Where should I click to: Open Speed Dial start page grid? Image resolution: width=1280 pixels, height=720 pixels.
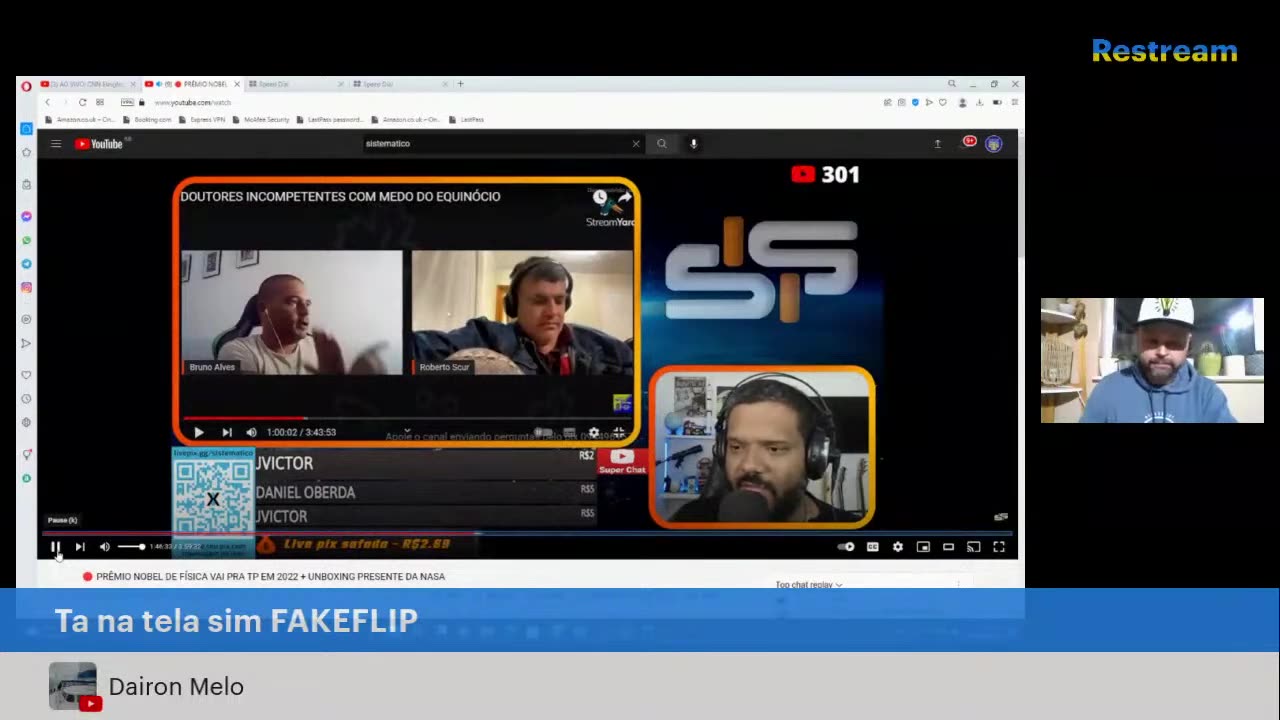(x=100, y=102)
